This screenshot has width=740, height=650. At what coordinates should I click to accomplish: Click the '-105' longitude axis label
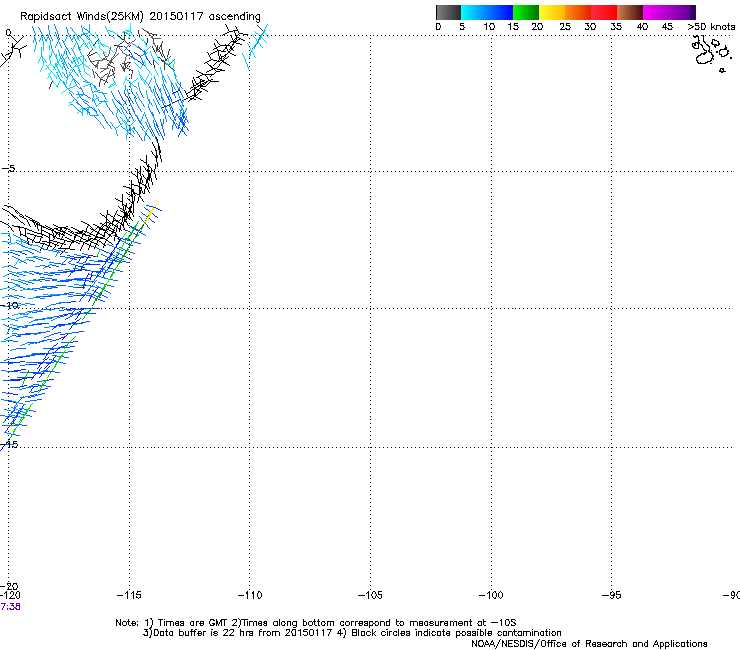tap(370, 595)
